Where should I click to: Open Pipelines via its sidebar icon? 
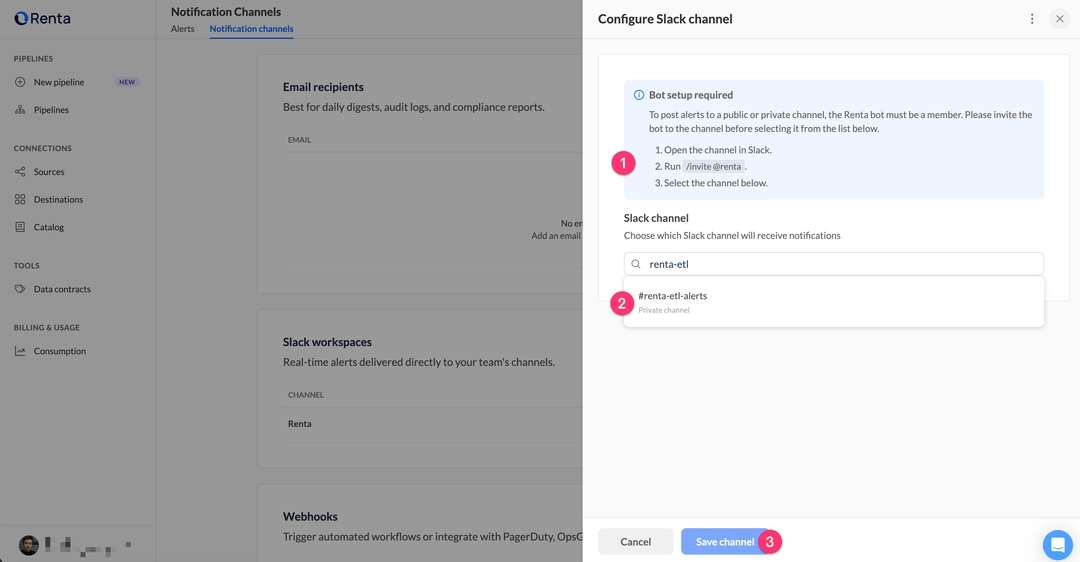point(20,110)
